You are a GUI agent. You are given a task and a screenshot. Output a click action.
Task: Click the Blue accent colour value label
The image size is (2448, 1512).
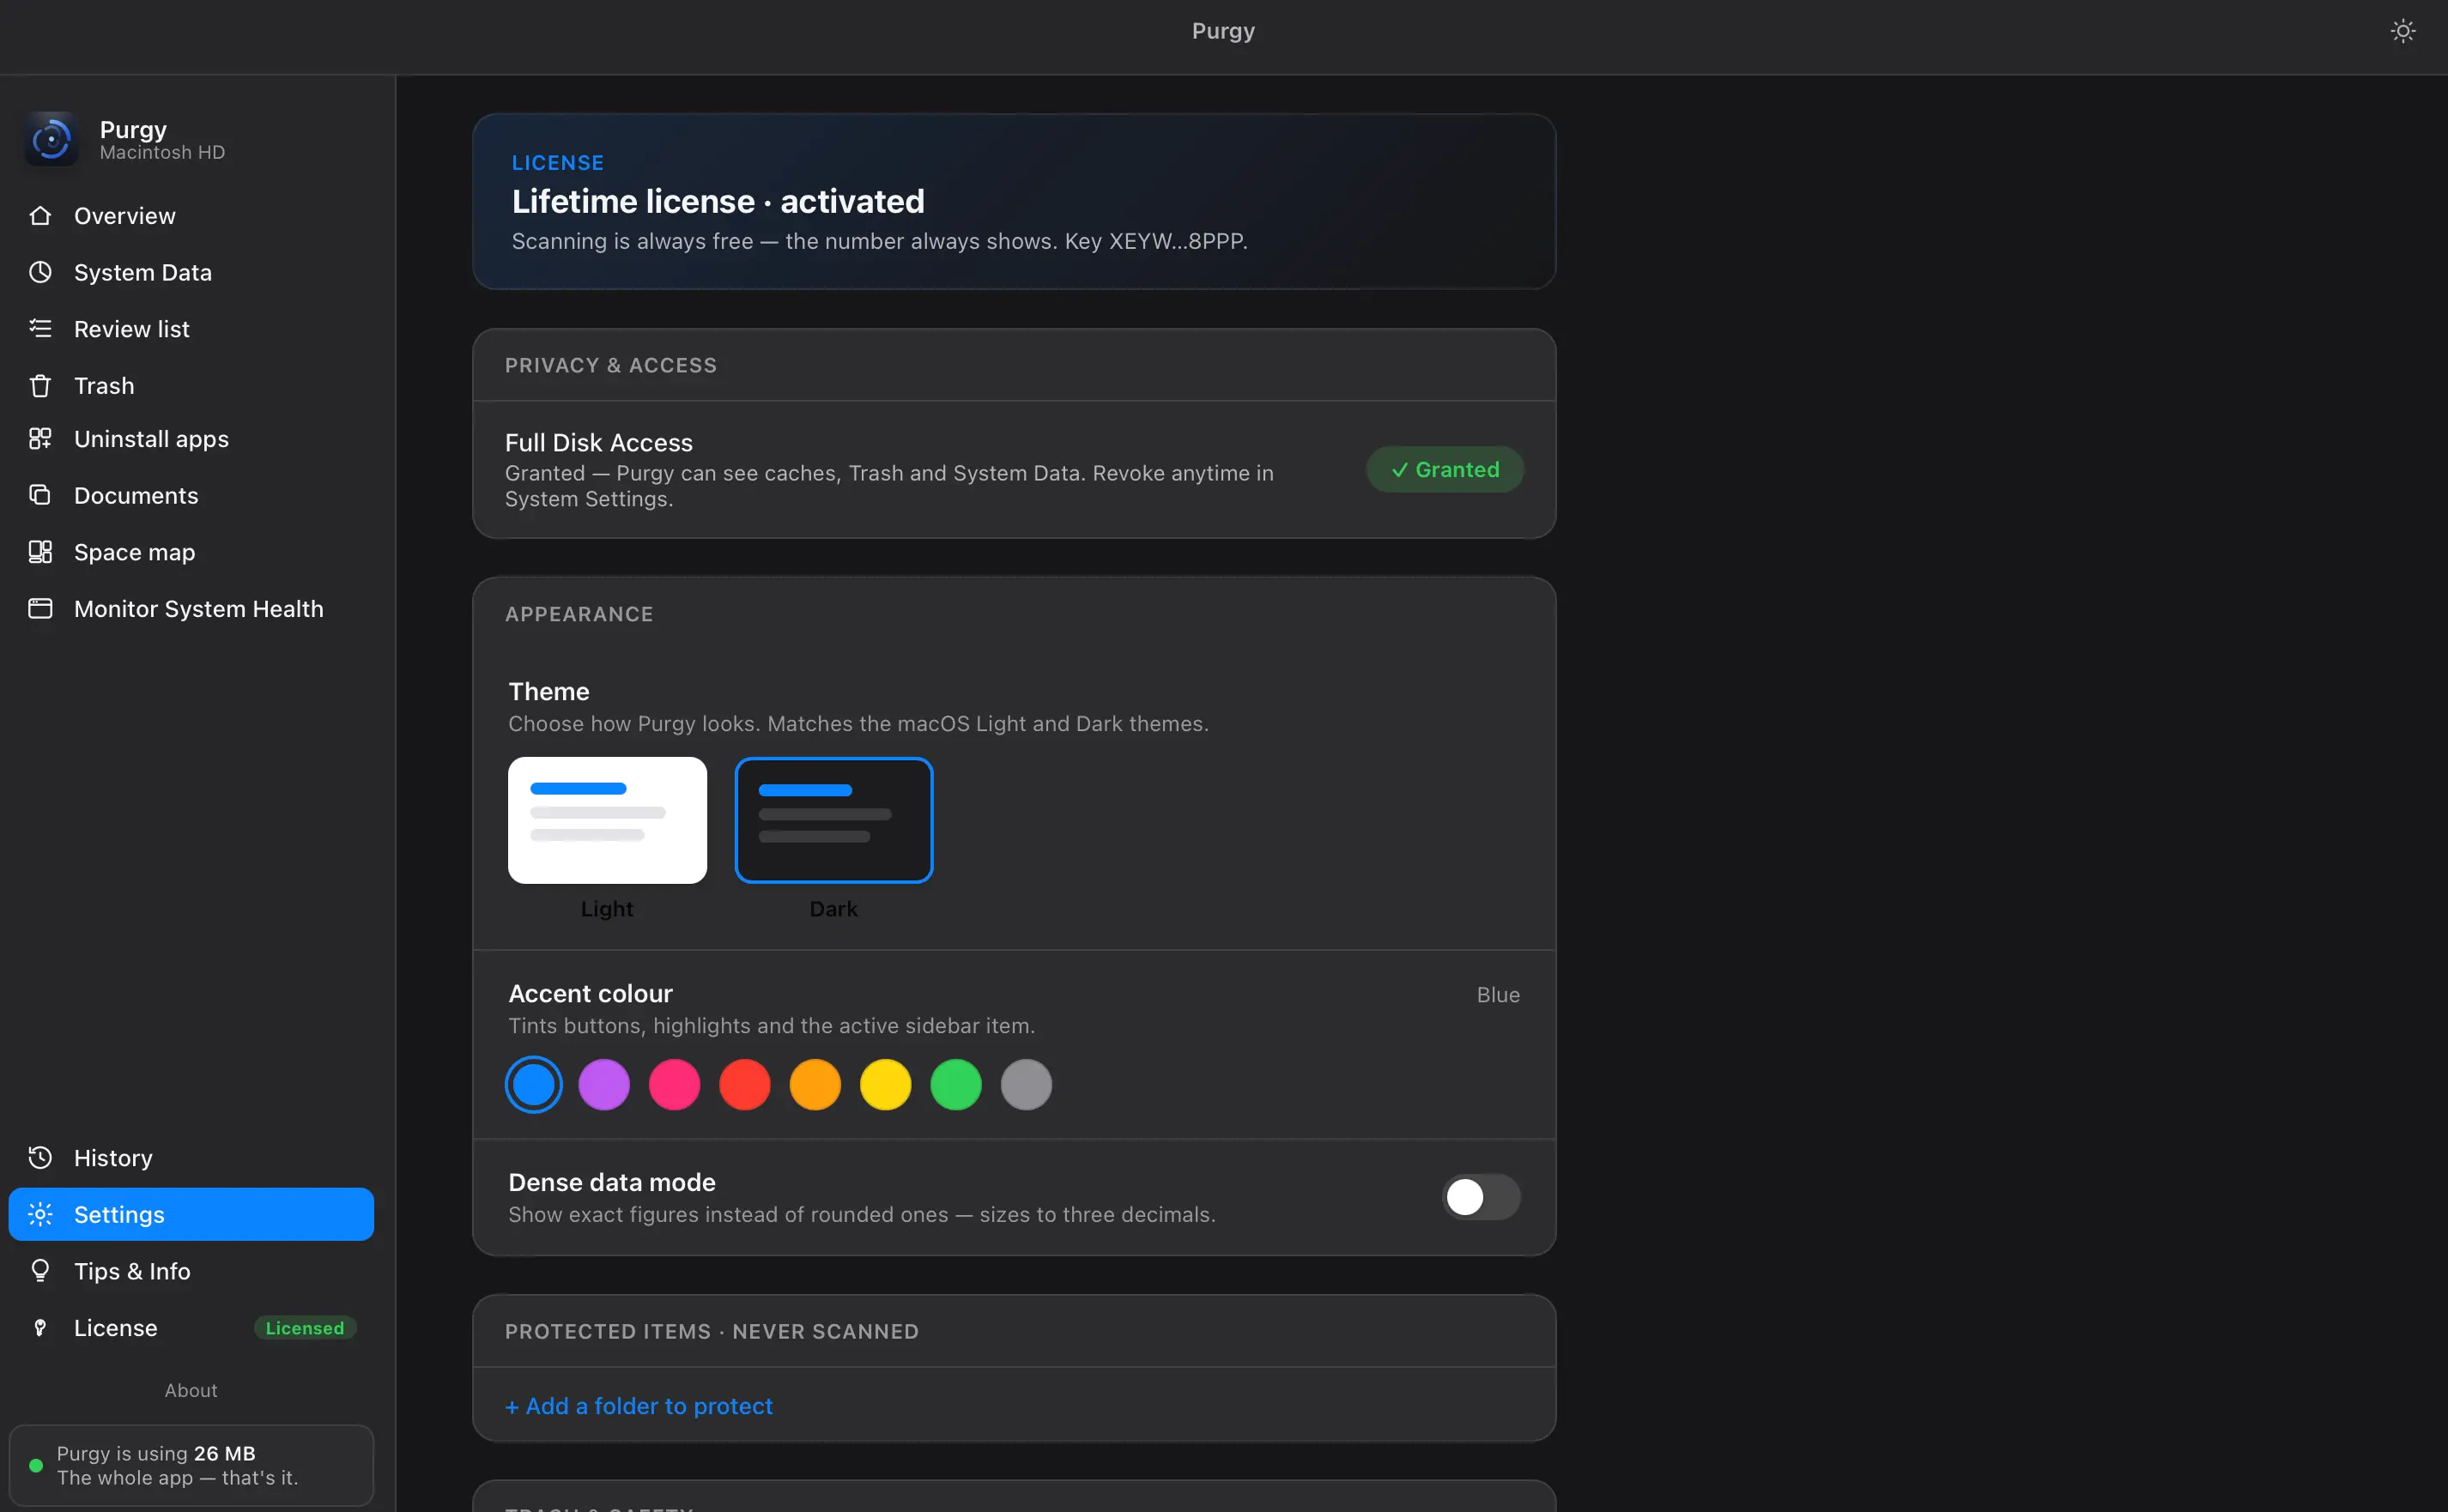pyautogui.click(x=1498, y=995)
